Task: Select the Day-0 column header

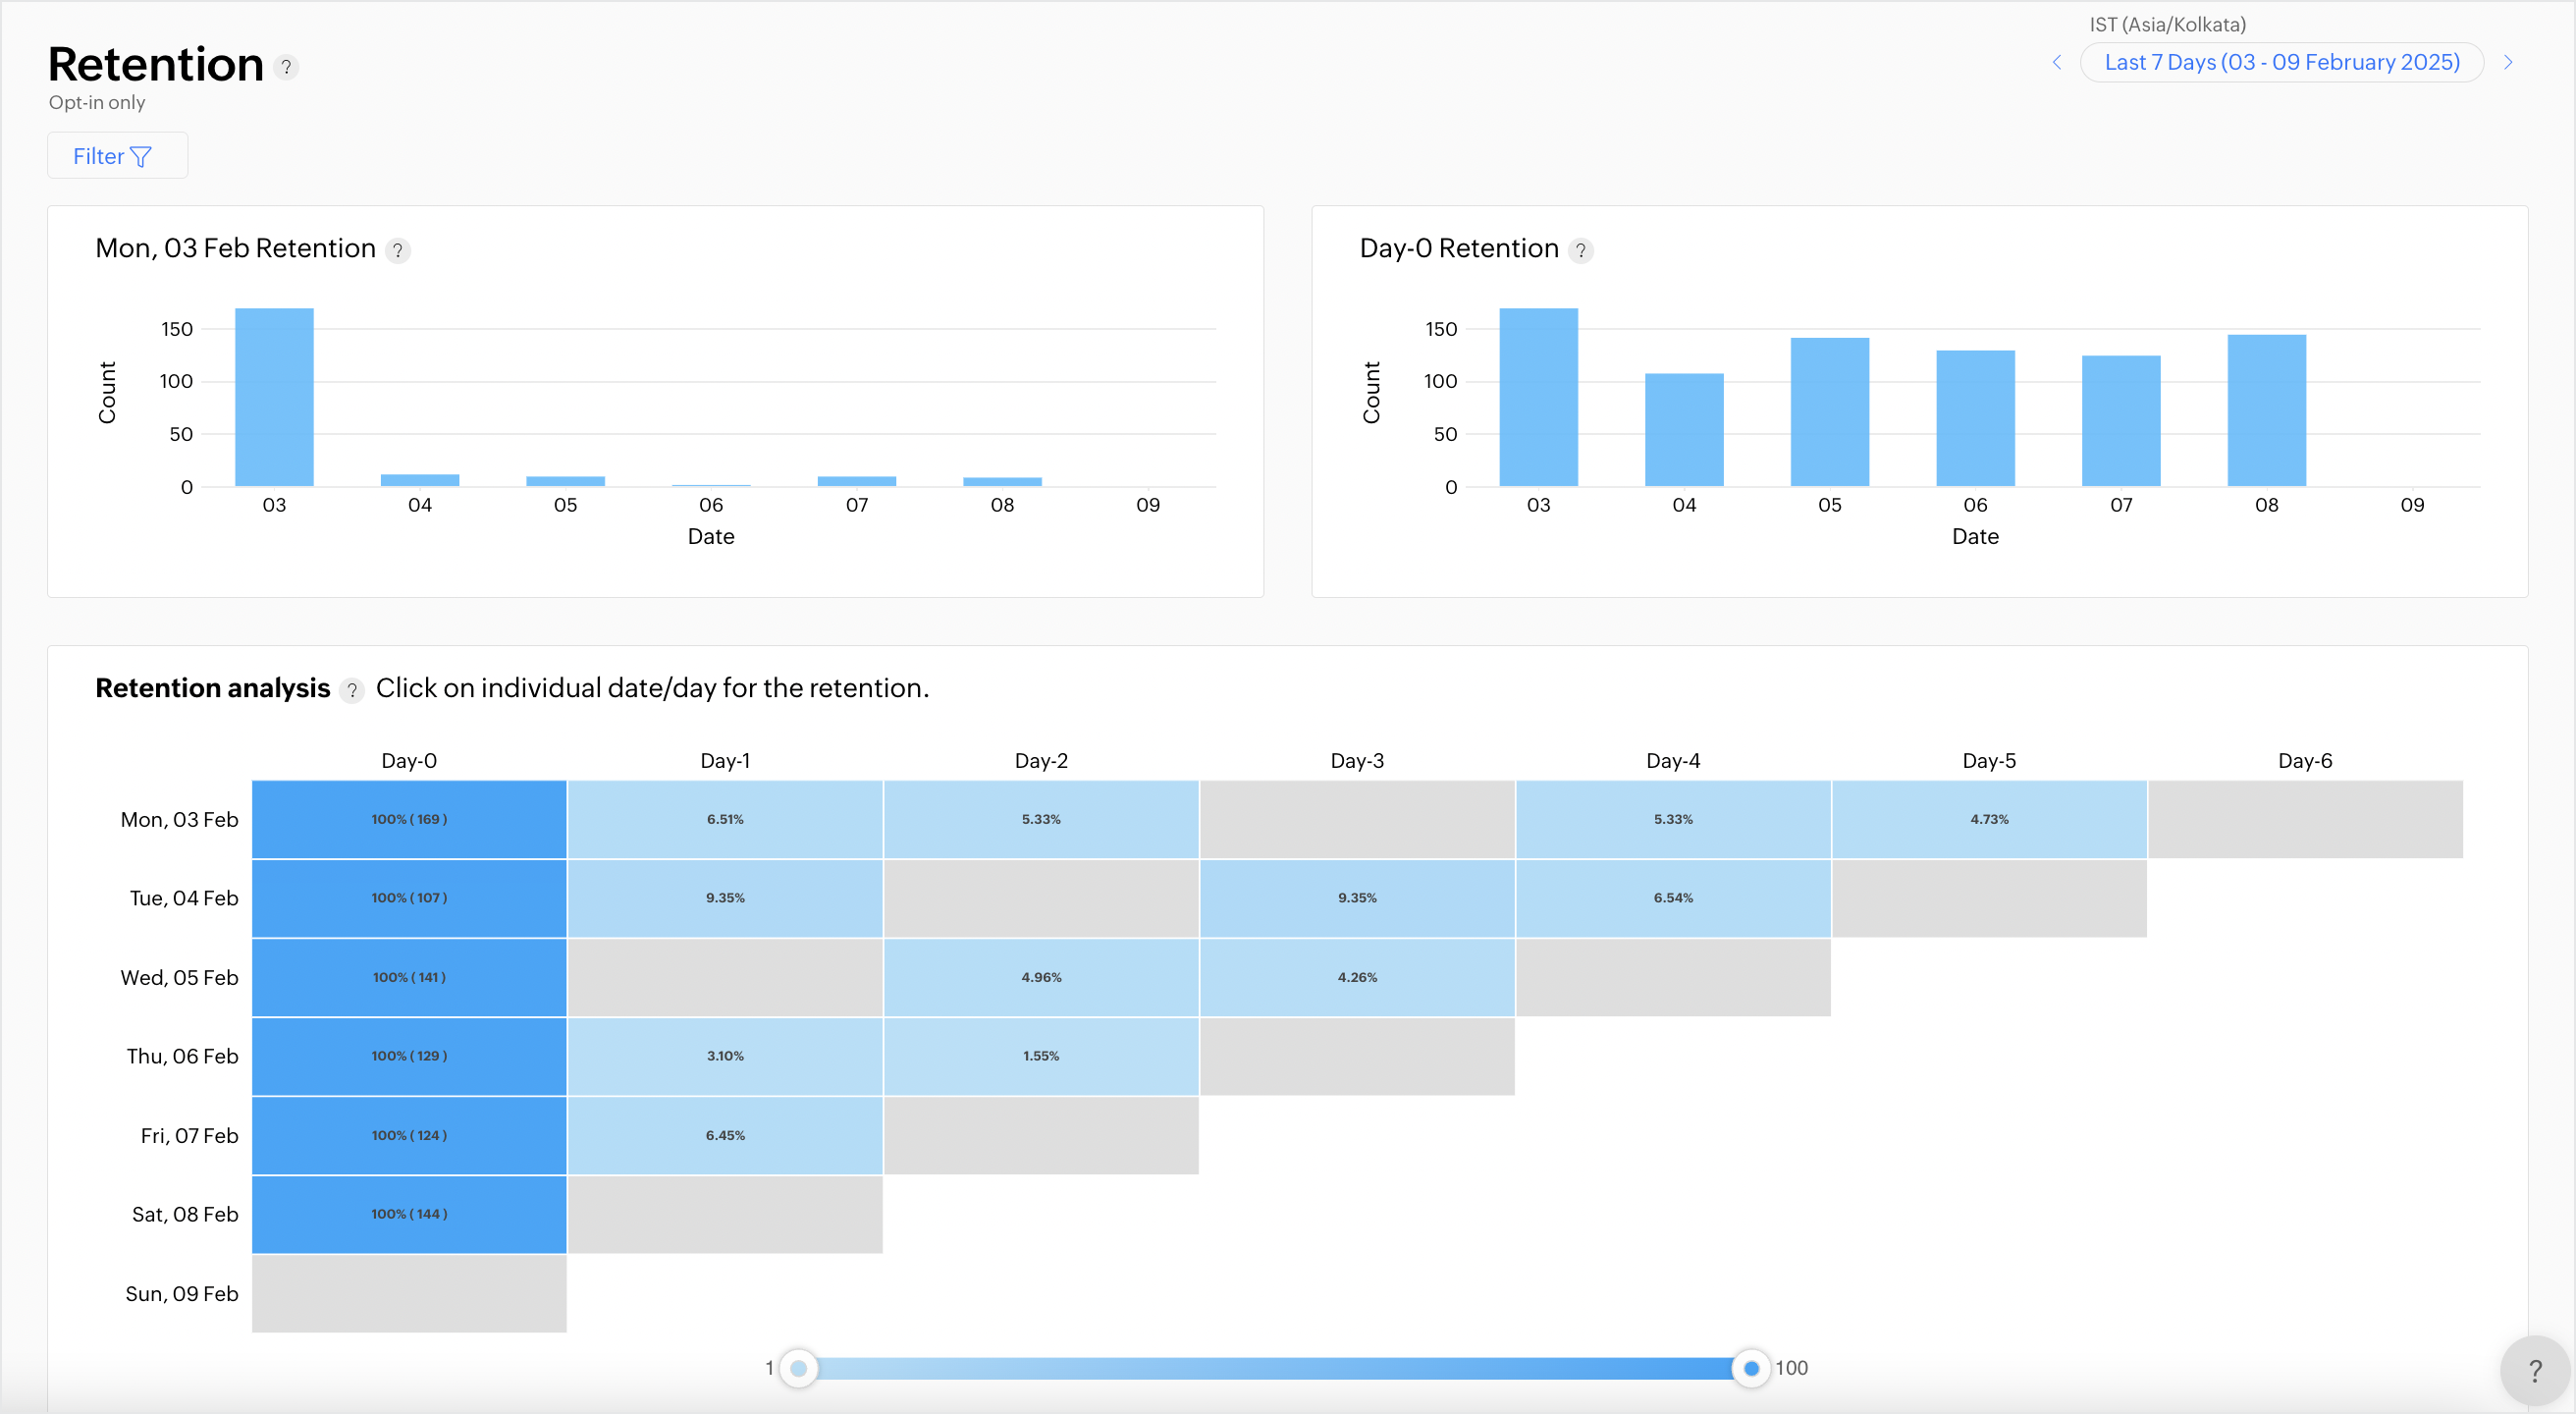Action: pyautogui.click(x=409, y=760)
